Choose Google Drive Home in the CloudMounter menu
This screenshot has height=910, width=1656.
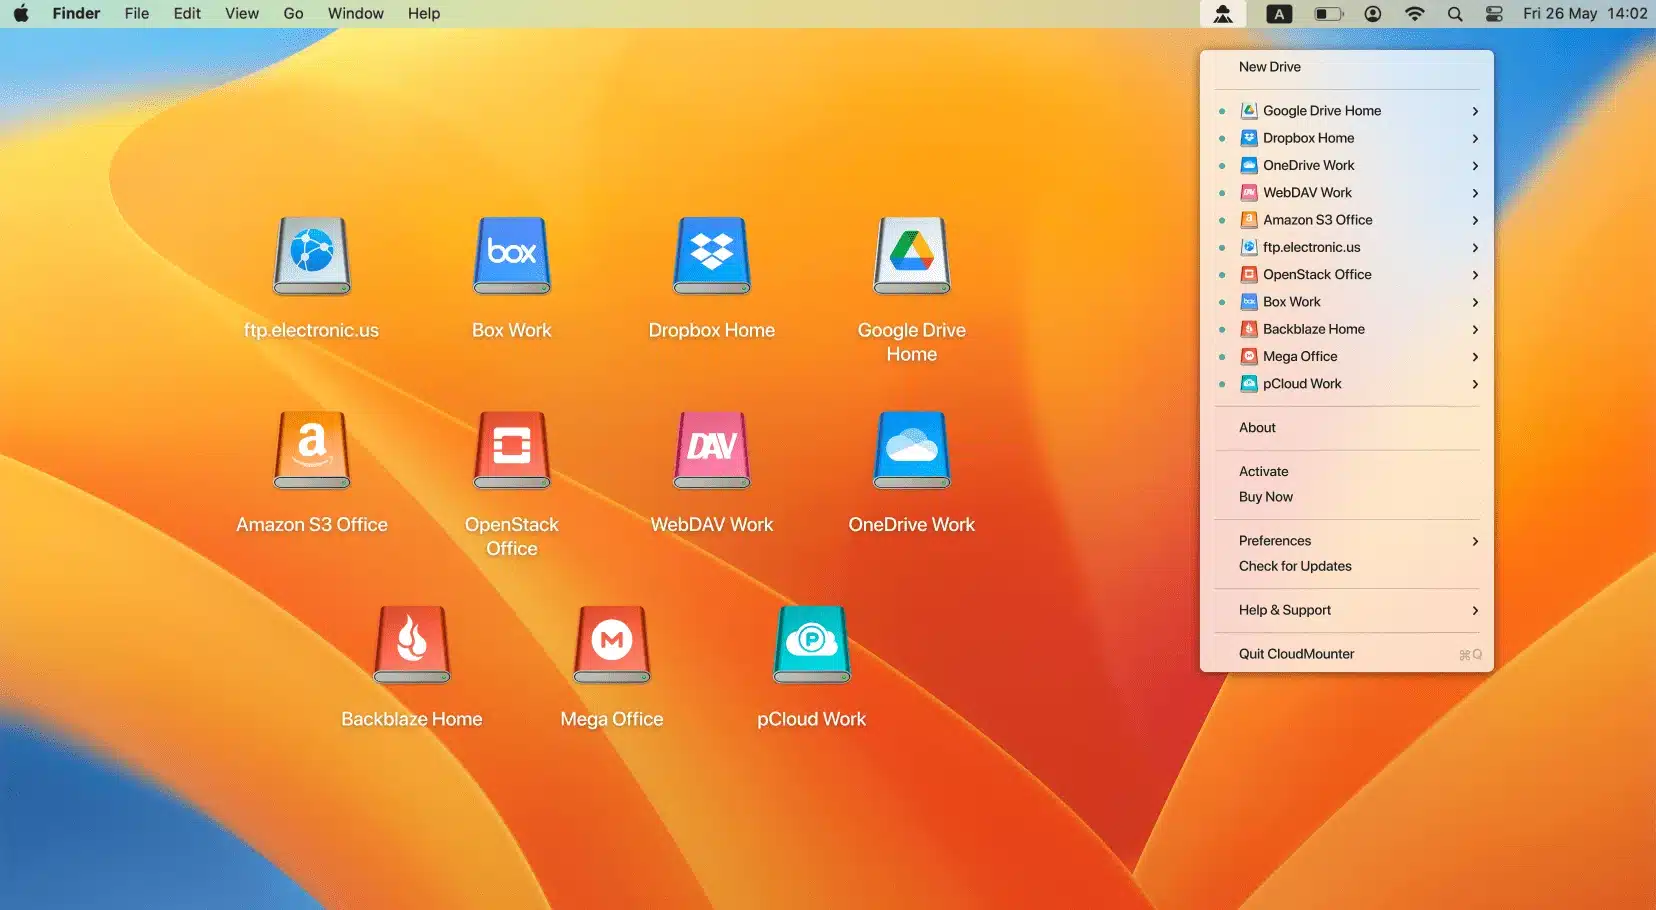coord(1347,111)
